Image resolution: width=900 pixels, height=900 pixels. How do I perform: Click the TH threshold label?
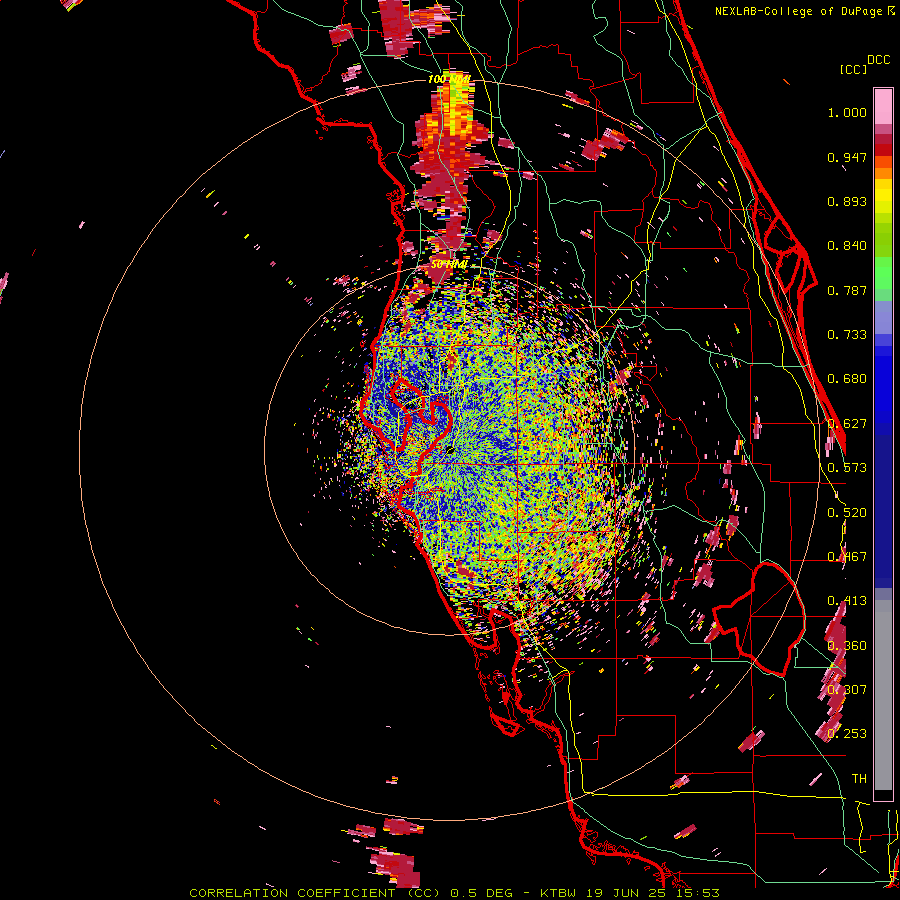click(859, 779)
